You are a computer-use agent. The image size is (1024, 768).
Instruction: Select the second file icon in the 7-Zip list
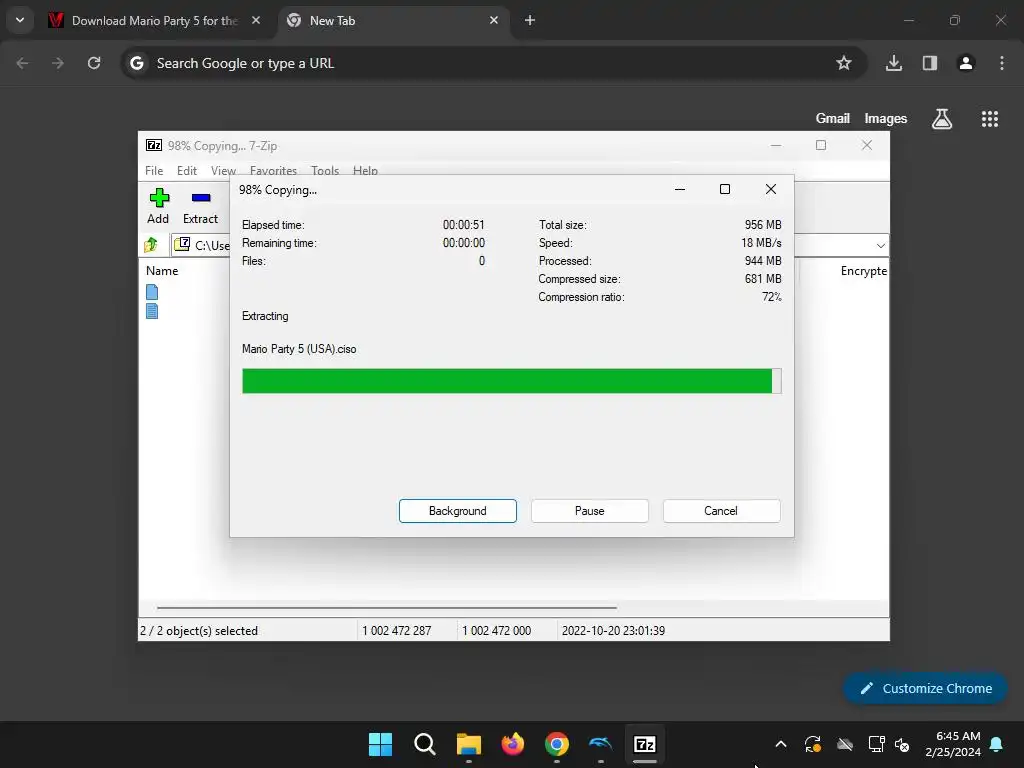tap(152, 311)
